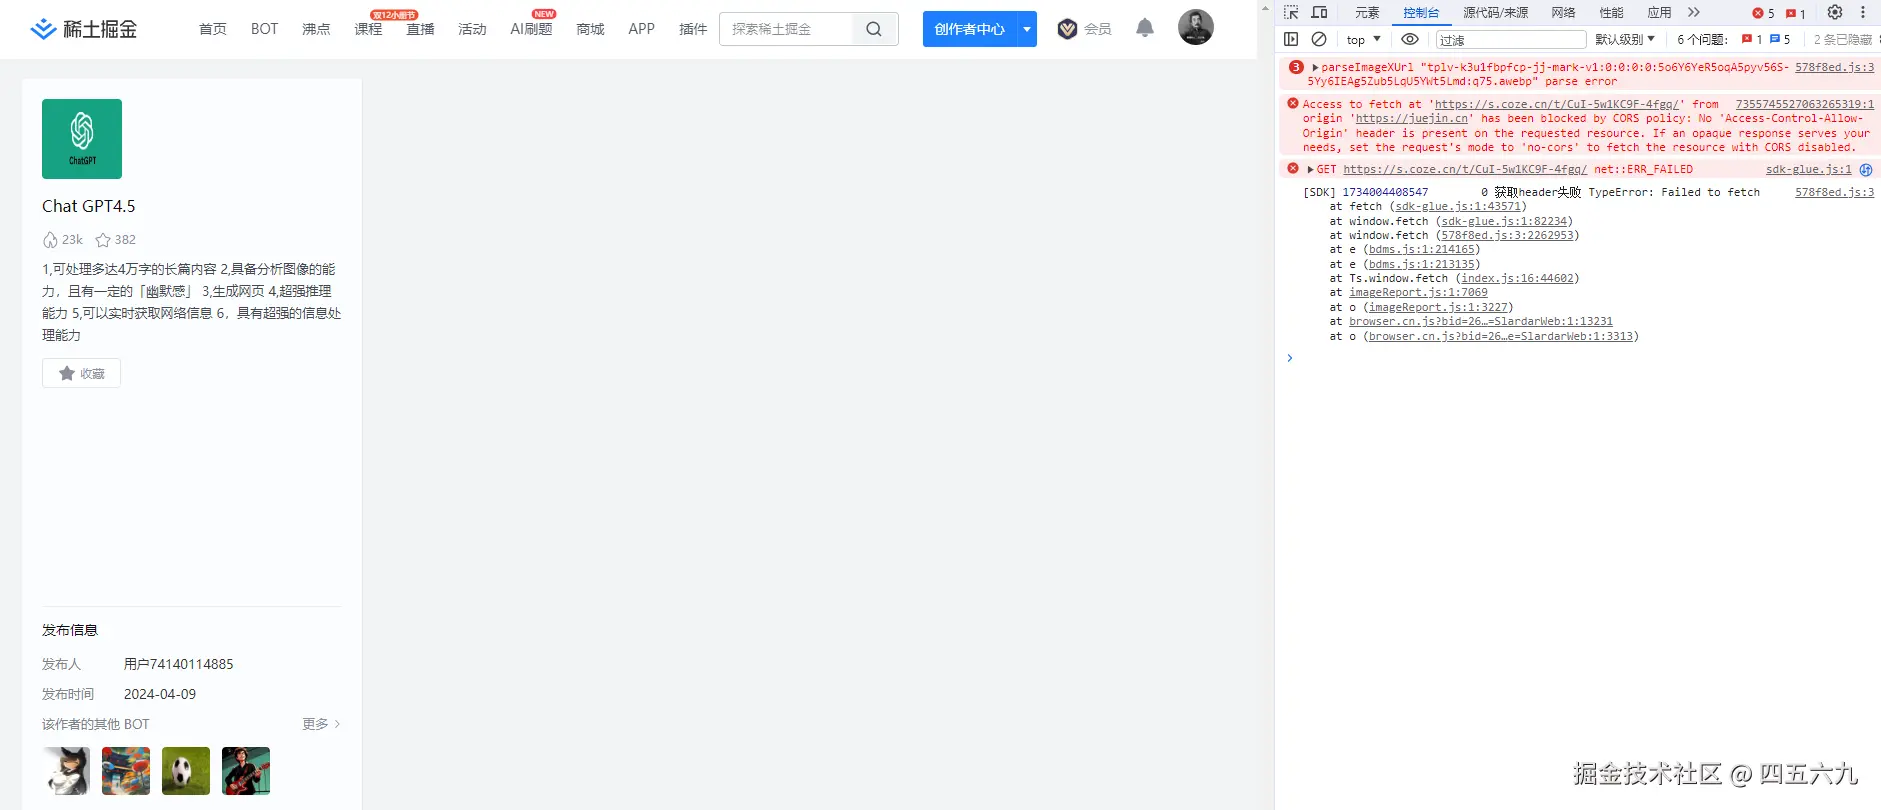1881x810 pixels.
Task: Toggle the console sidebar panel
Action: (1291, 40)
